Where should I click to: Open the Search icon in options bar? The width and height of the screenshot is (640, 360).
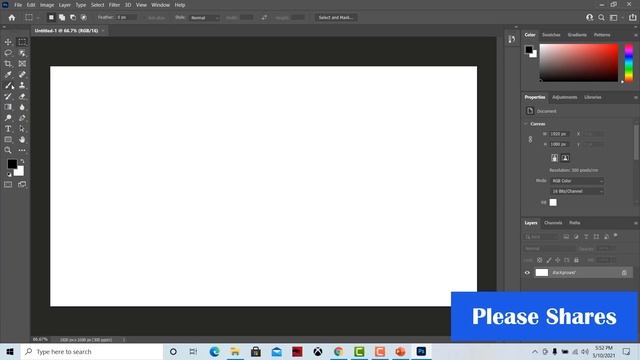click(x=601, y=18)
